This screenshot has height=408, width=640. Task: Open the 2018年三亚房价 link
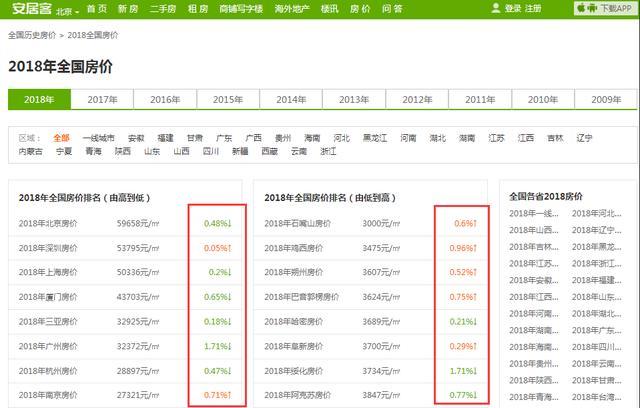click(x=48, y=322)
